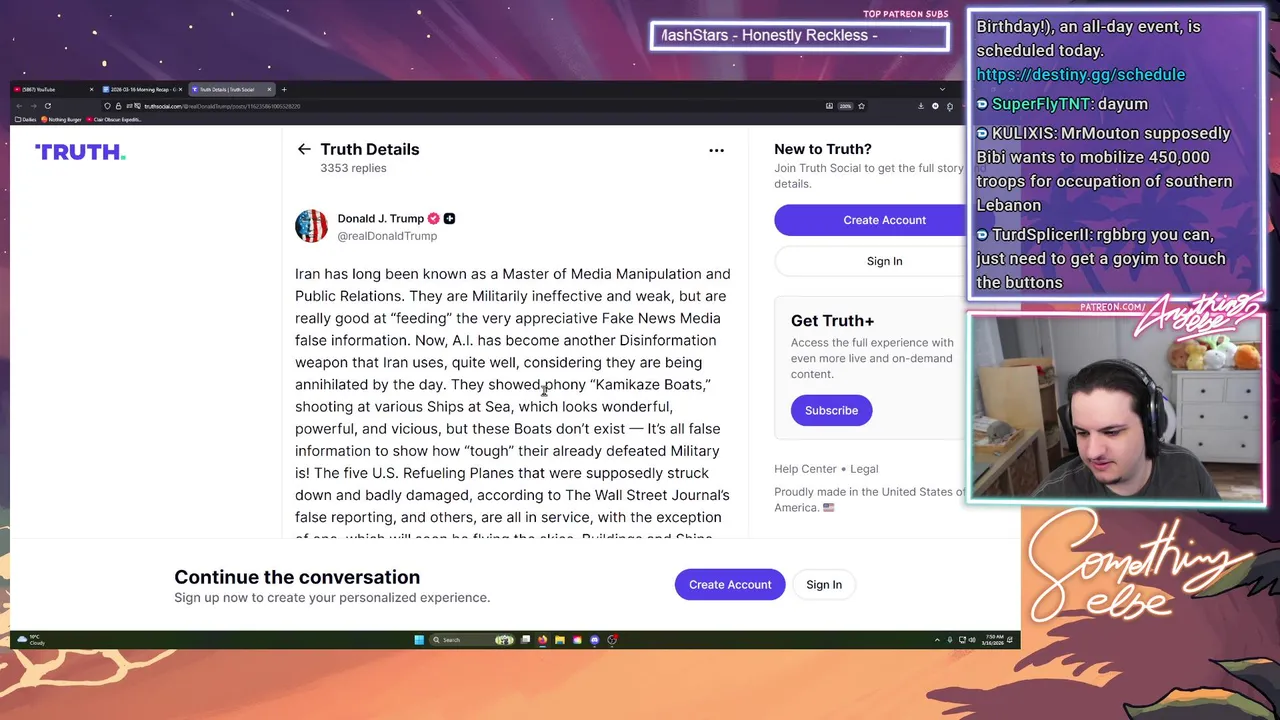Viewport: 1280px width, 720px height.
Task: Open the browser downloads icon
Action: (921, 106)
